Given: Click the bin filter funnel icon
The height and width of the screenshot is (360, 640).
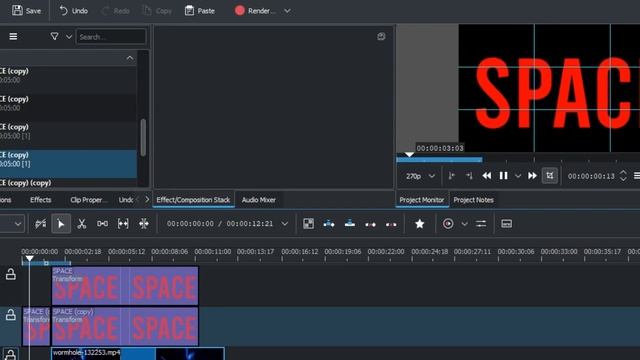Looking at the screenshot, I should tap(54, 37).
